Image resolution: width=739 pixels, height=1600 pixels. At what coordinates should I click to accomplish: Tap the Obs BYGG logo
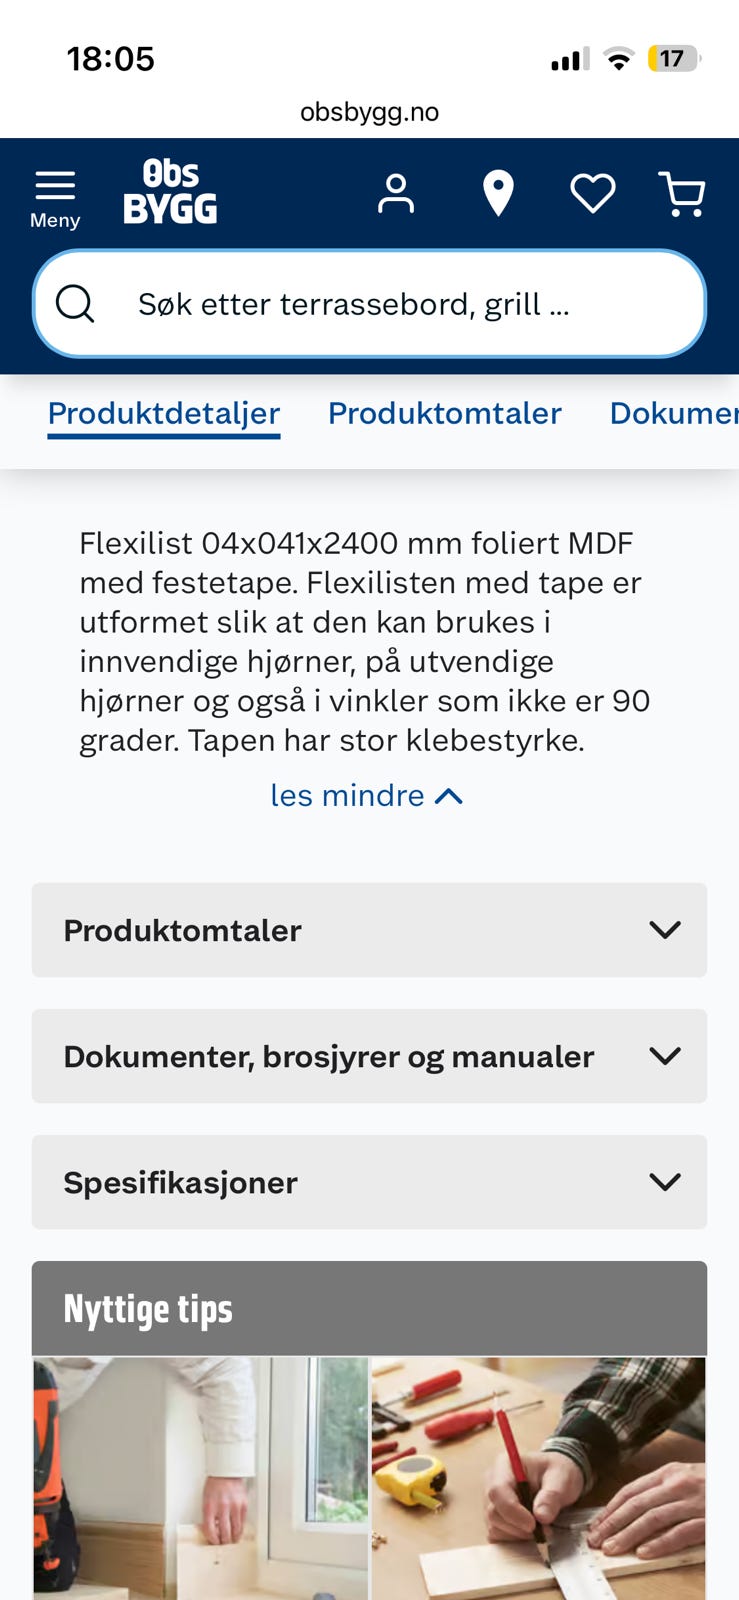click(x=170, y=192)
